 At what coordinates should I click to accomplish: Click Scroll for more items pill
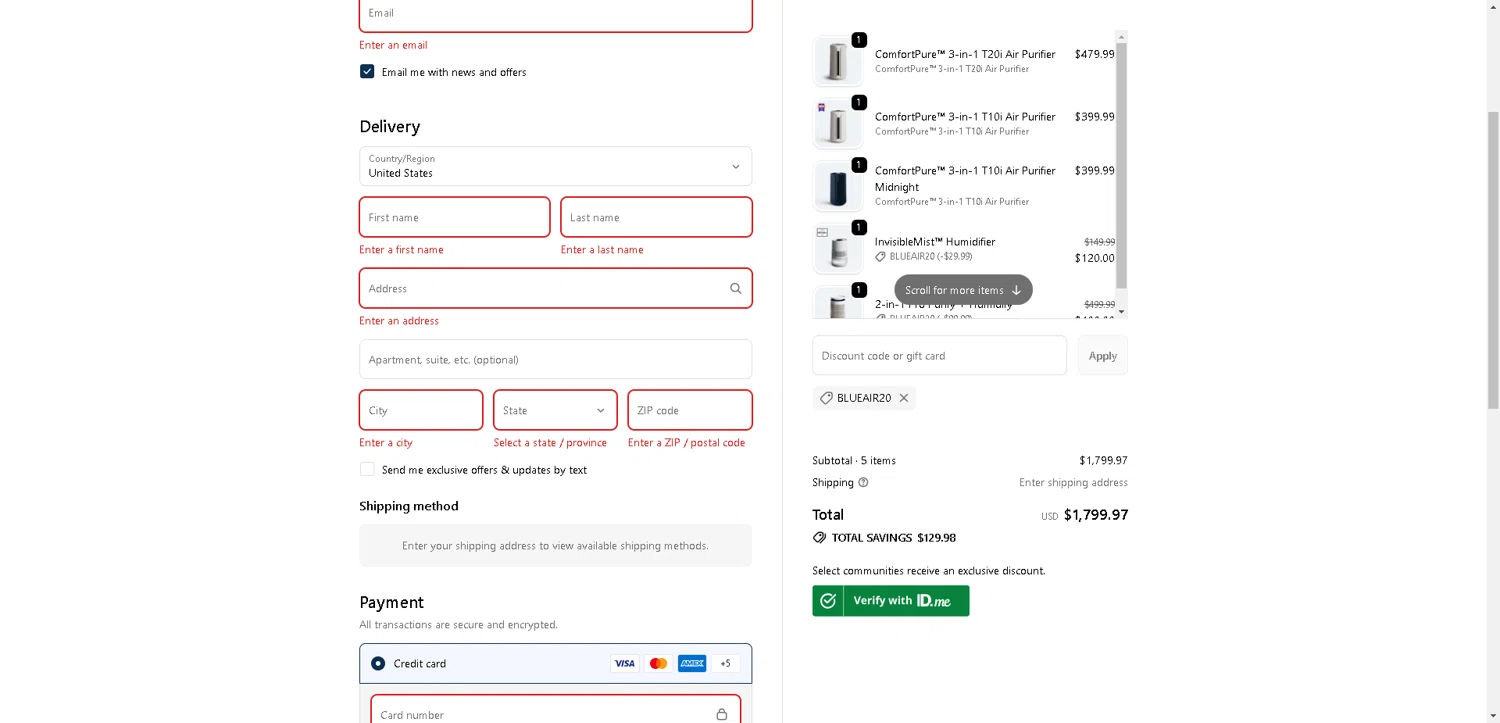tap(963, 290)
